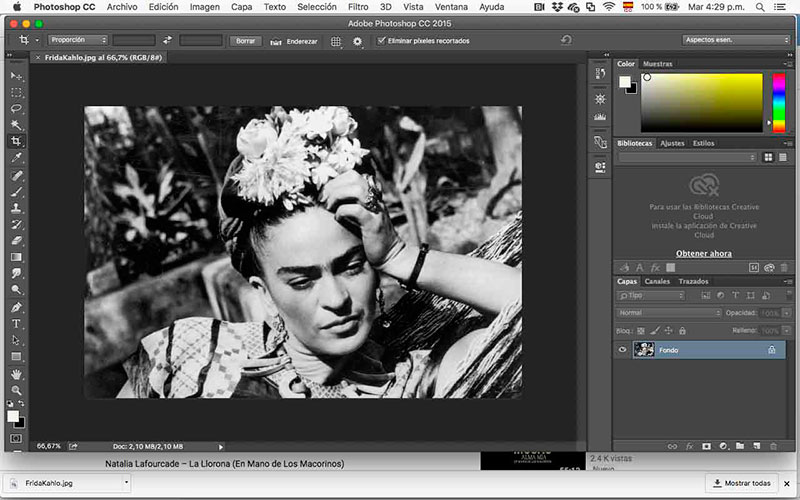
Task: Open the Normal blend mode dropdown
Action: click(x=668, y=313)
